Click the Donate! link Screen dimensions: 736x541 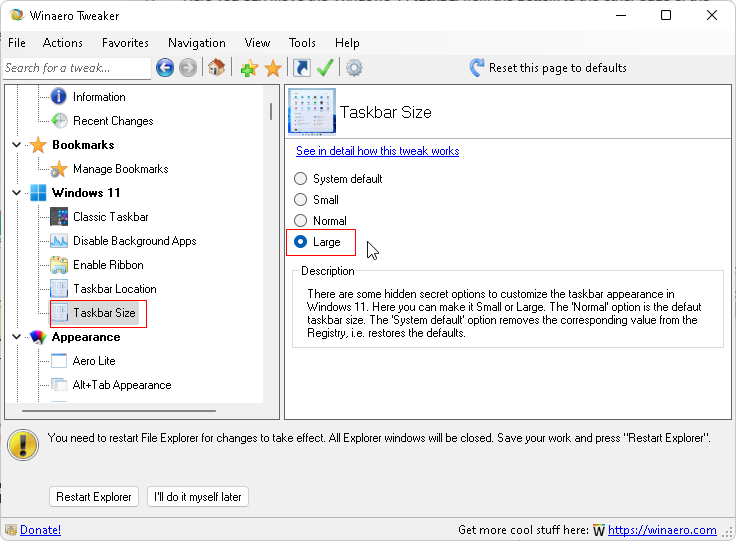[x=40, y=530]
